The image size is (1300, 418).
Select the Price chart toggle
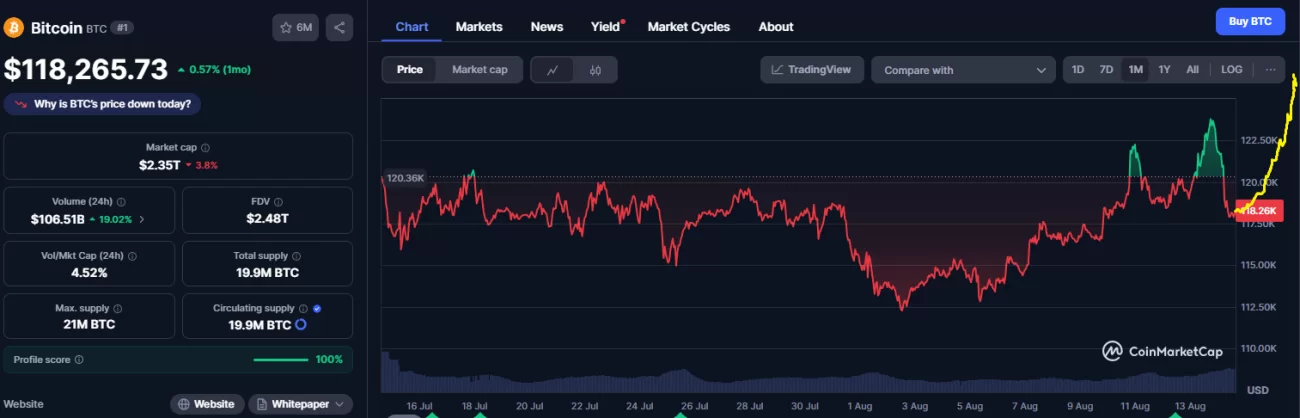tap(409, 70)
